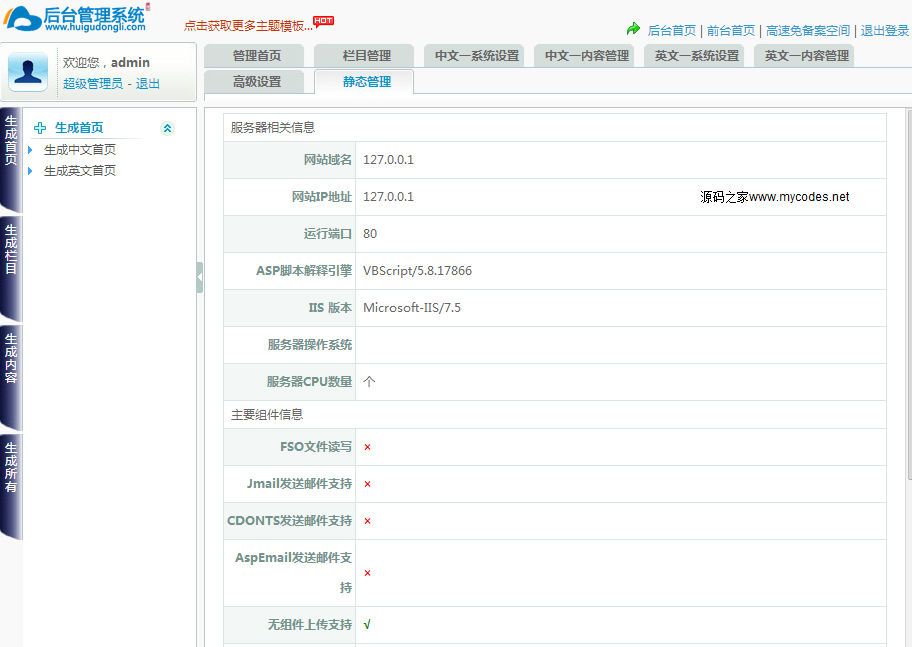This screenshot has height=647, width=912.
Task: Collapse the 生成首页 section with double chevron
Action: (x=167, y=128)
